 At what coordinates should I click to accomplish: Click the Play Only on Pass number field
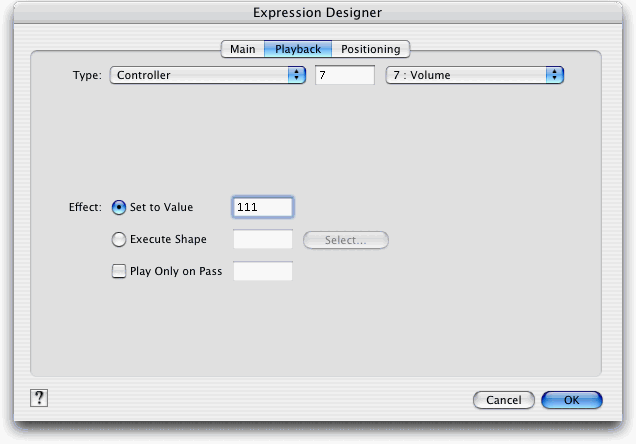262,272
